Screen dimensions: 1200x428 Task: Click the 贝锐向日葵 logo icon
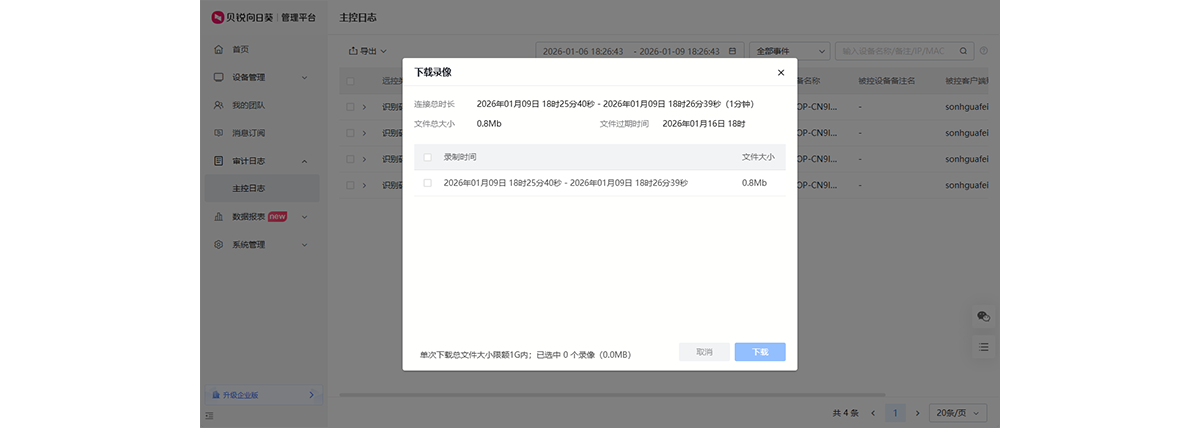[x=217, y=17]
